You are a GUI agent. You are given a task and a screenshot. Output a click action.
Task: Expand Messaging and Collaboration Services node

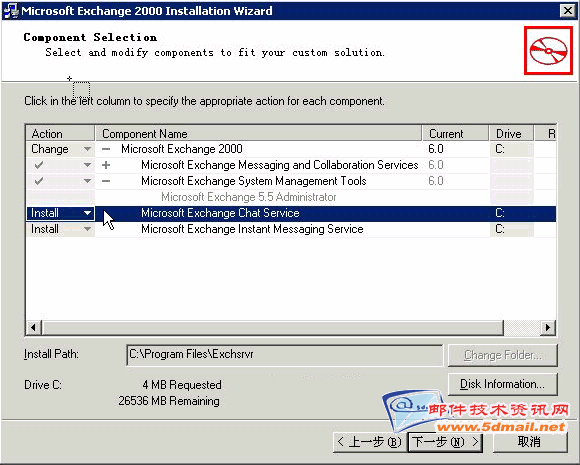pyautogui.click(x=106, y=165)
